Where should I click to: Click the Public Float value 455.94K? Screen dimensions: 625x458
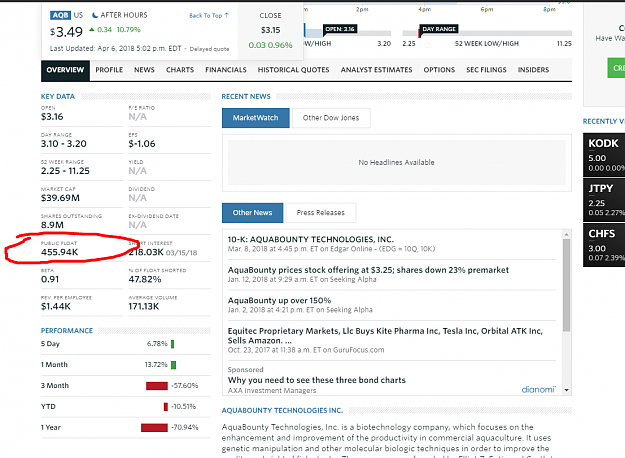(x=59, y=252)
